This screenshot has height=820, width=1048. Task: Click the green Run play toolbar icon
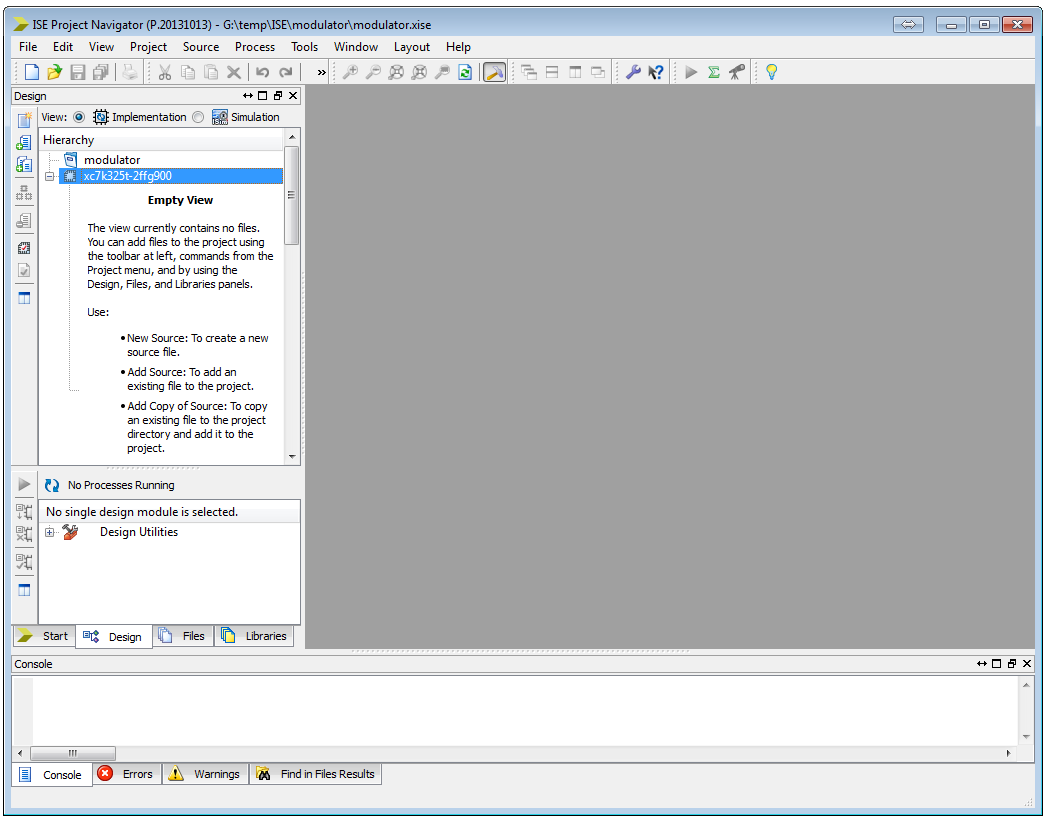pyautogui.click(x=691, y=72)
